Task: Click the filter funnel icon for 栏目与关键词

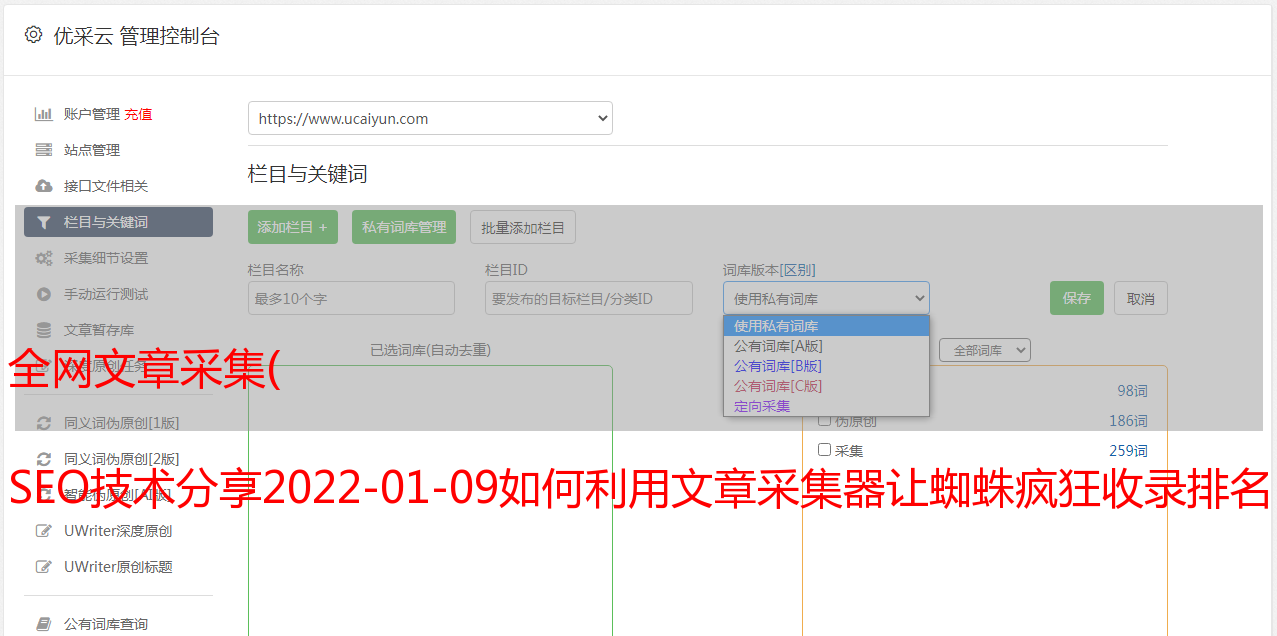Action: click(x=44, y=222)
